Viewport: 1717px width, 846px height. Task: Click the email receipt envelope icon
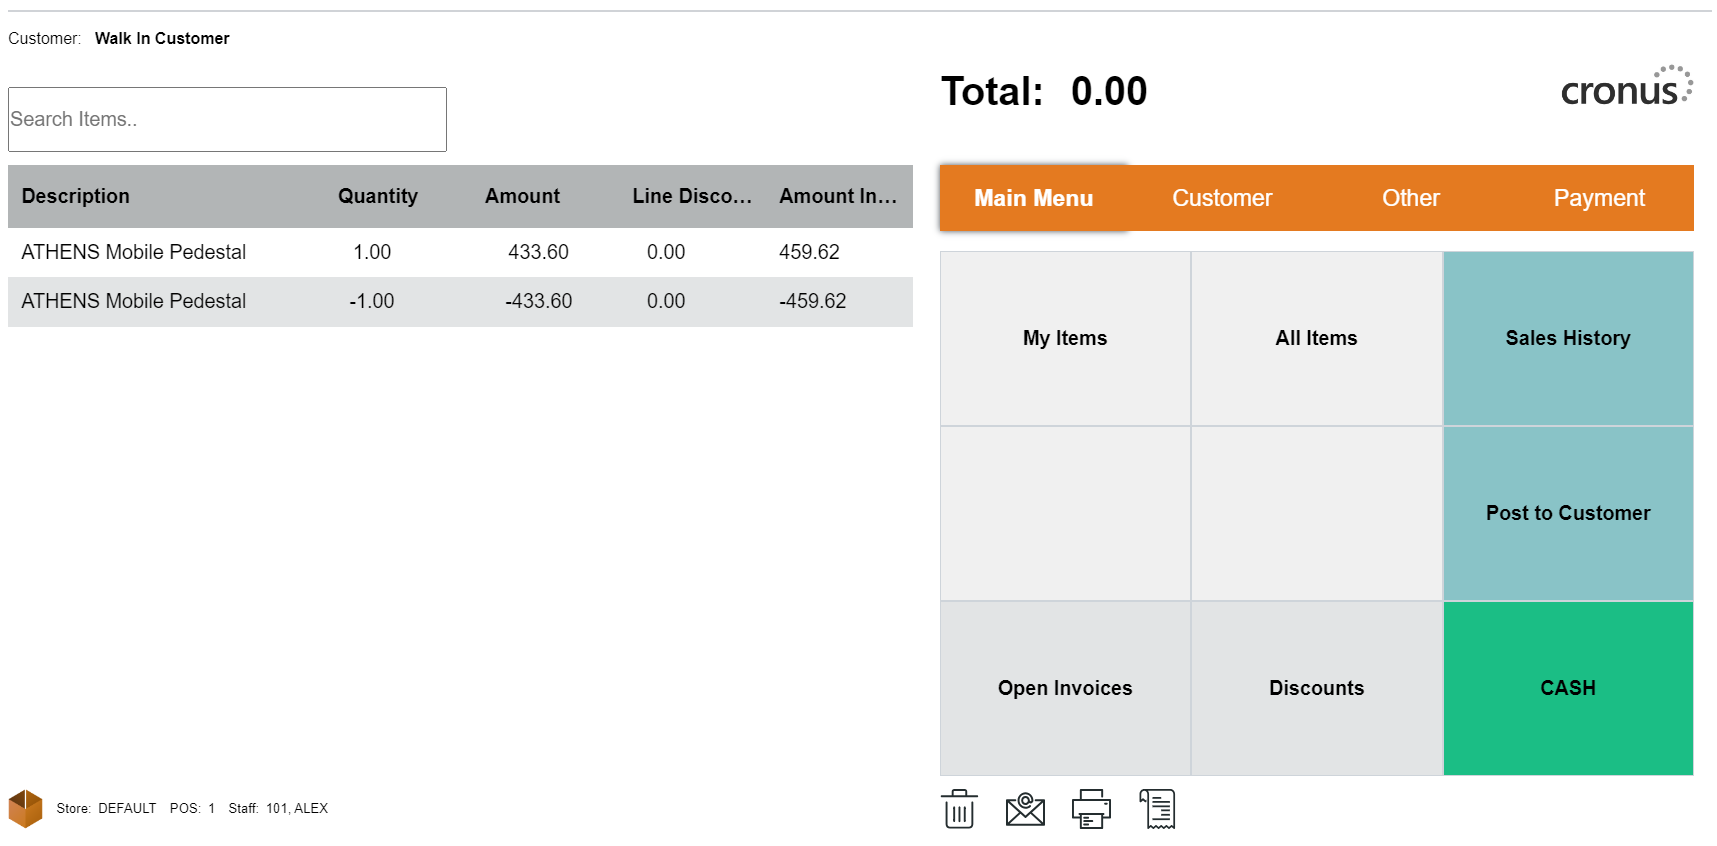point(1025,809)
